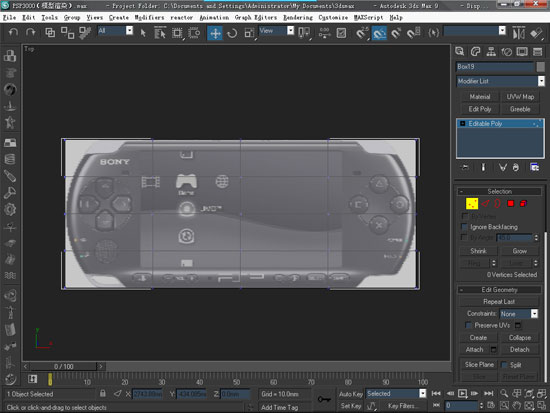Image resolution: width=550 pixels, height=413 pixels.
Task: Select Vertex sub-object level icon
Action: (x=472, y=204)
